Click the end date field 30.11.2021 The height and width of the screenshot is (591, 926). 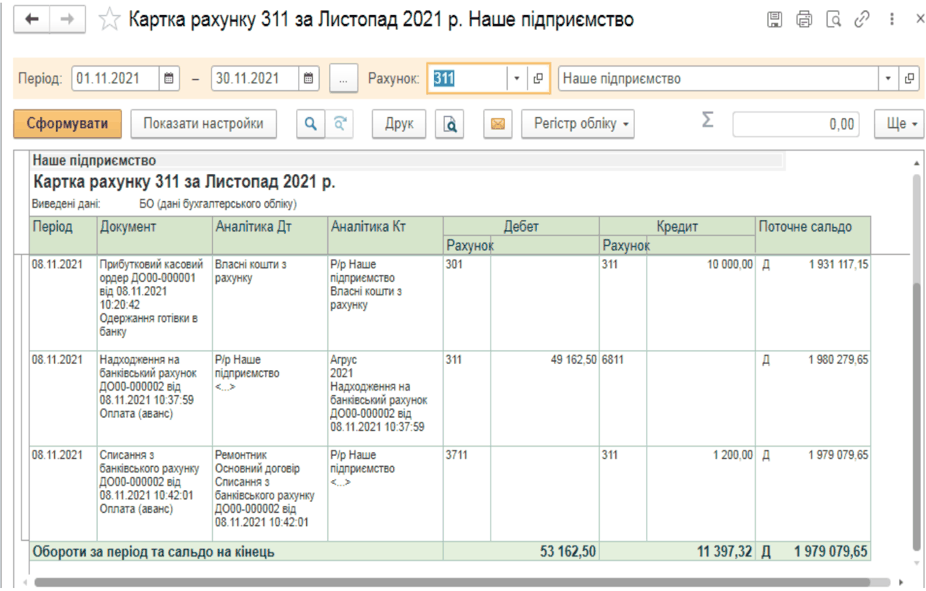tap(255, 78)
